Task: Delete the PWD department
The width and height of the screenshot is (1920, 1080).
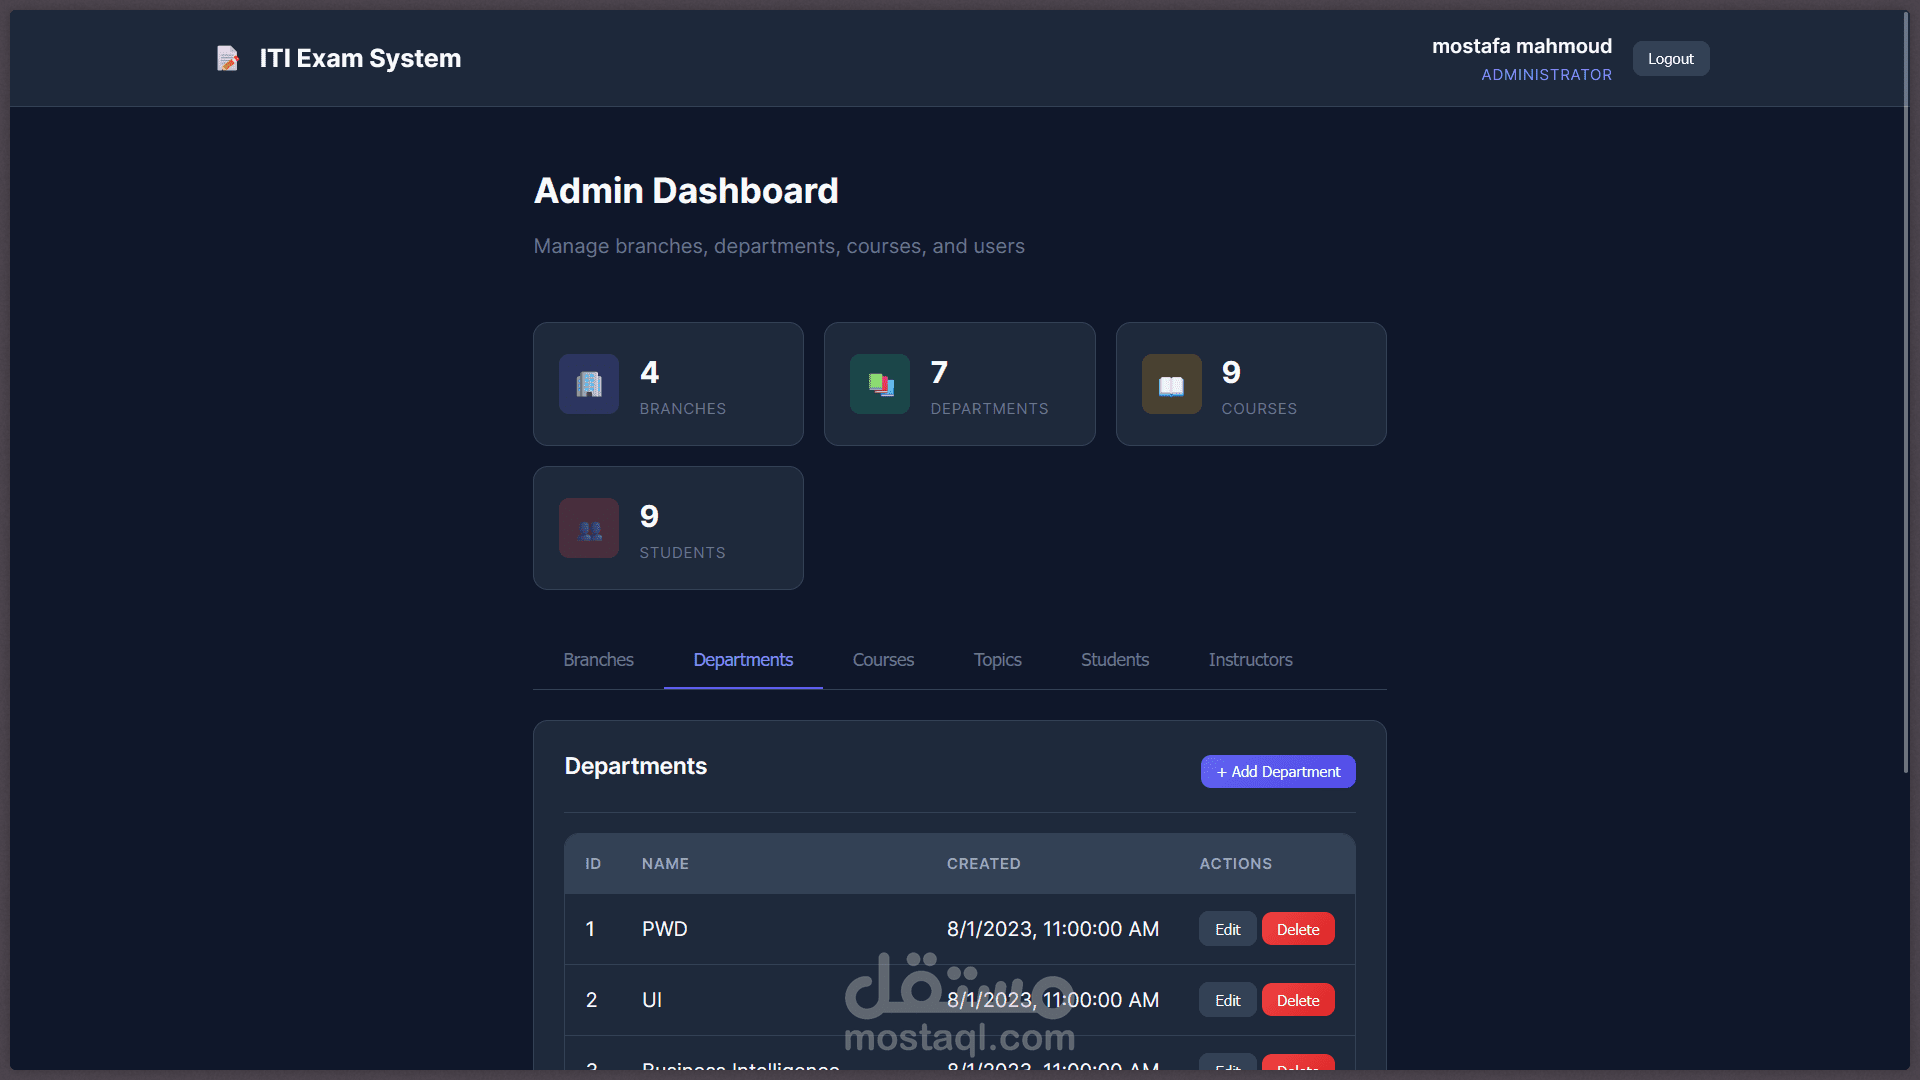Action: 1297,929
